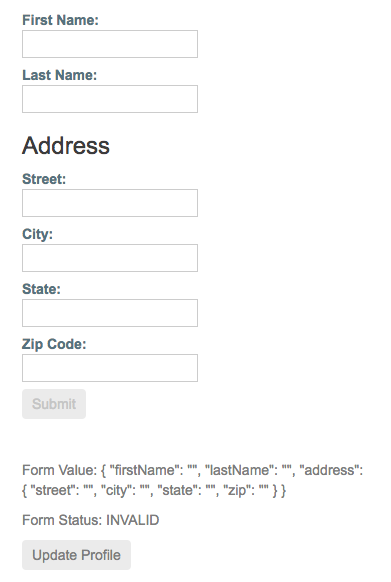Click the First Name input field
The width and height of the screenshot is (391, 582).
110,44
